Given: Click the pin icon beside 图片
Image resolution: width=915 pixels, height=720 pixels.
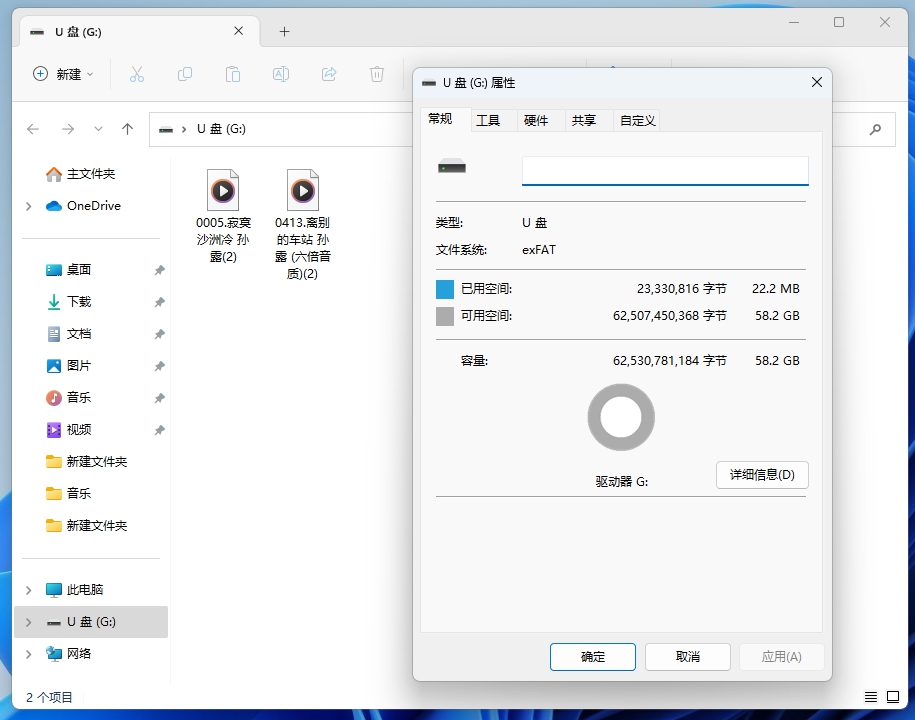Looking at the screenshot, I should [x=159, y=366].
